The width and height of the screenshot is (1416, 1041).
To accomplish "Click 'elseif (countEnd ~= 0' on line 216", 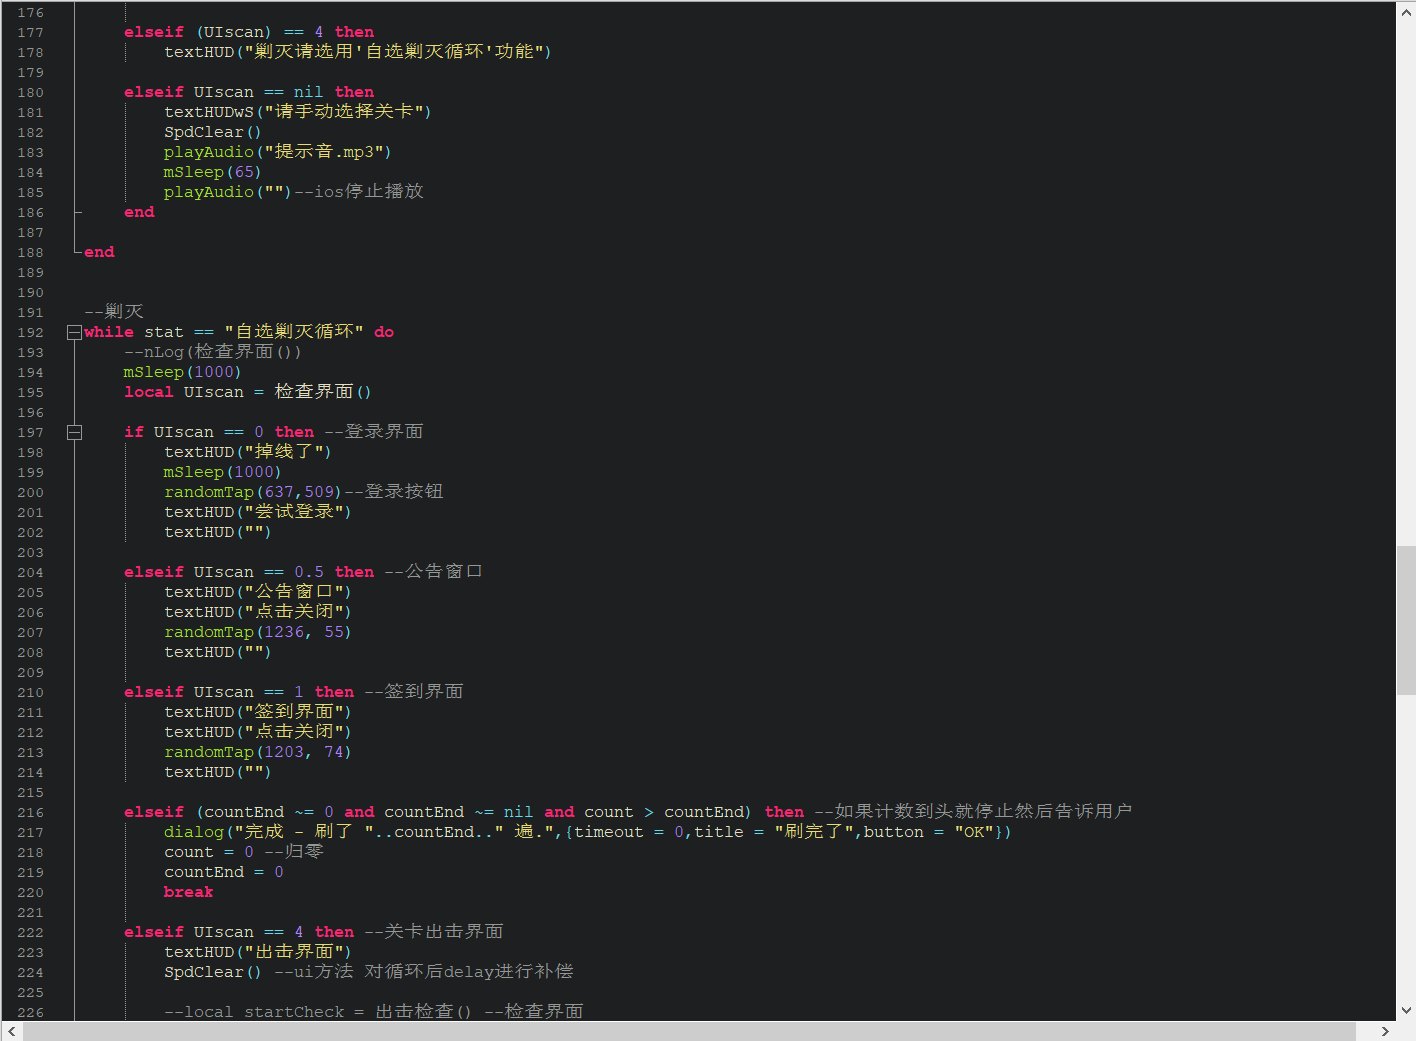I will tap(229, 812).
